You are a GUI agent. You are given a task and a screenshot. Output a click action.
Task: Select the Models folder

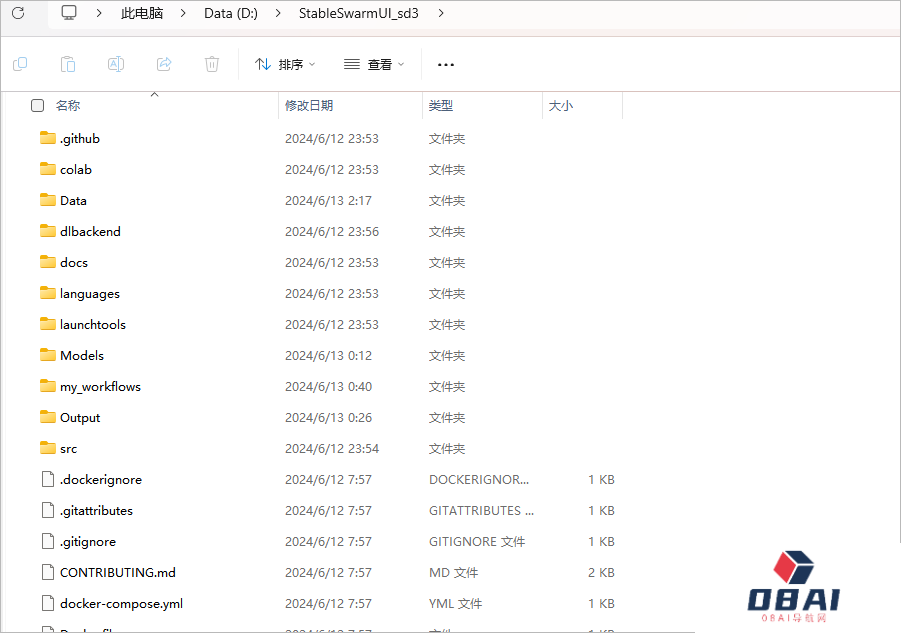pyautogui.click(x=82, y=355)
